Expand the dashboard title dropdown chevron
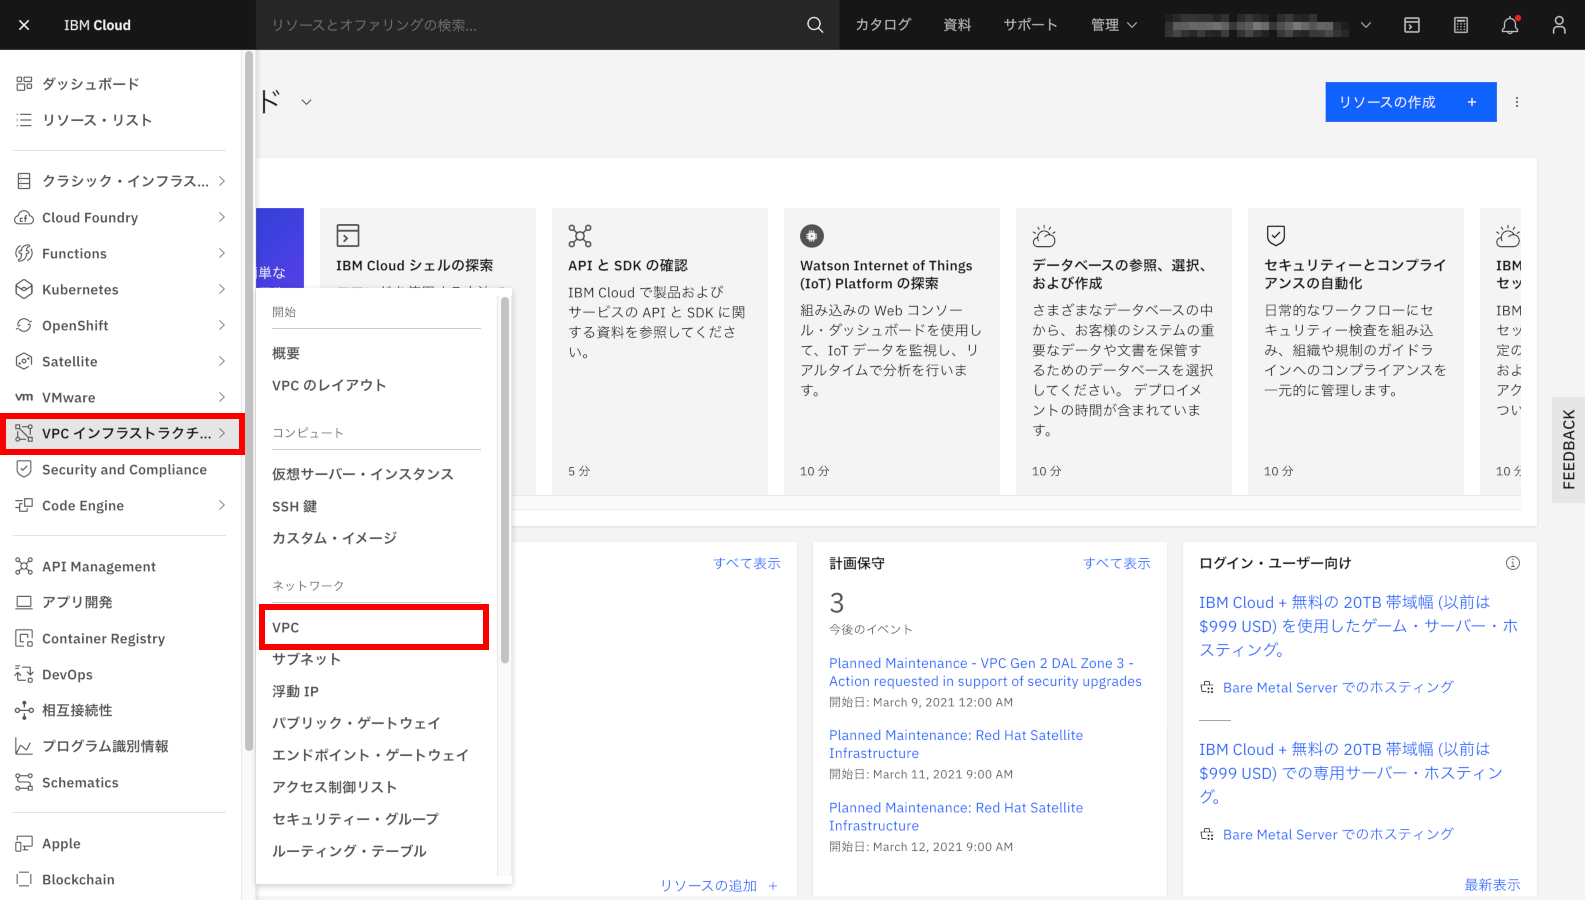Image resolution: width=1585 pixels, height=900 pixels. coord(307,102)
